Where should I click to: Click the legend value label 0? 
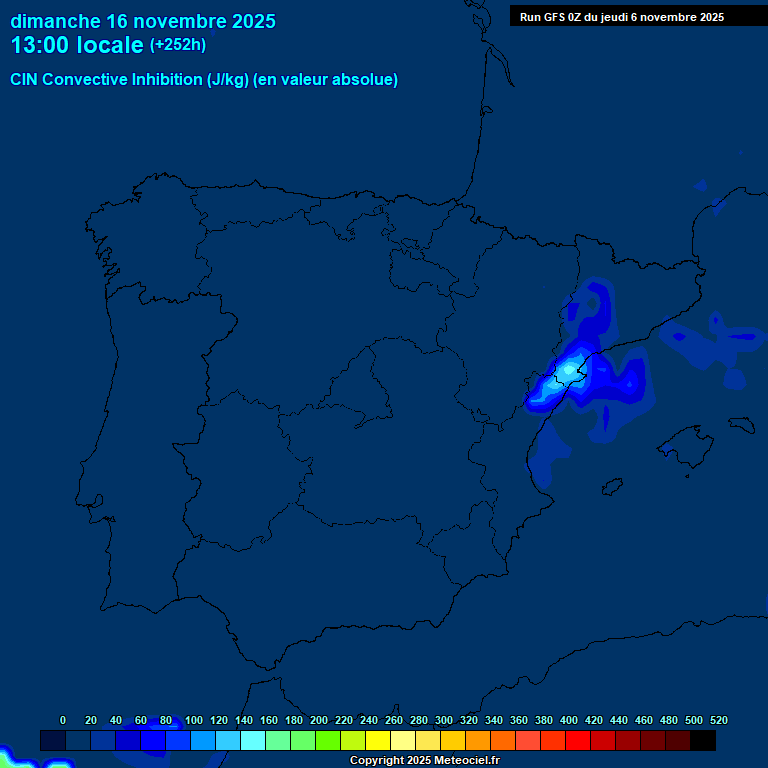point(63,720)
